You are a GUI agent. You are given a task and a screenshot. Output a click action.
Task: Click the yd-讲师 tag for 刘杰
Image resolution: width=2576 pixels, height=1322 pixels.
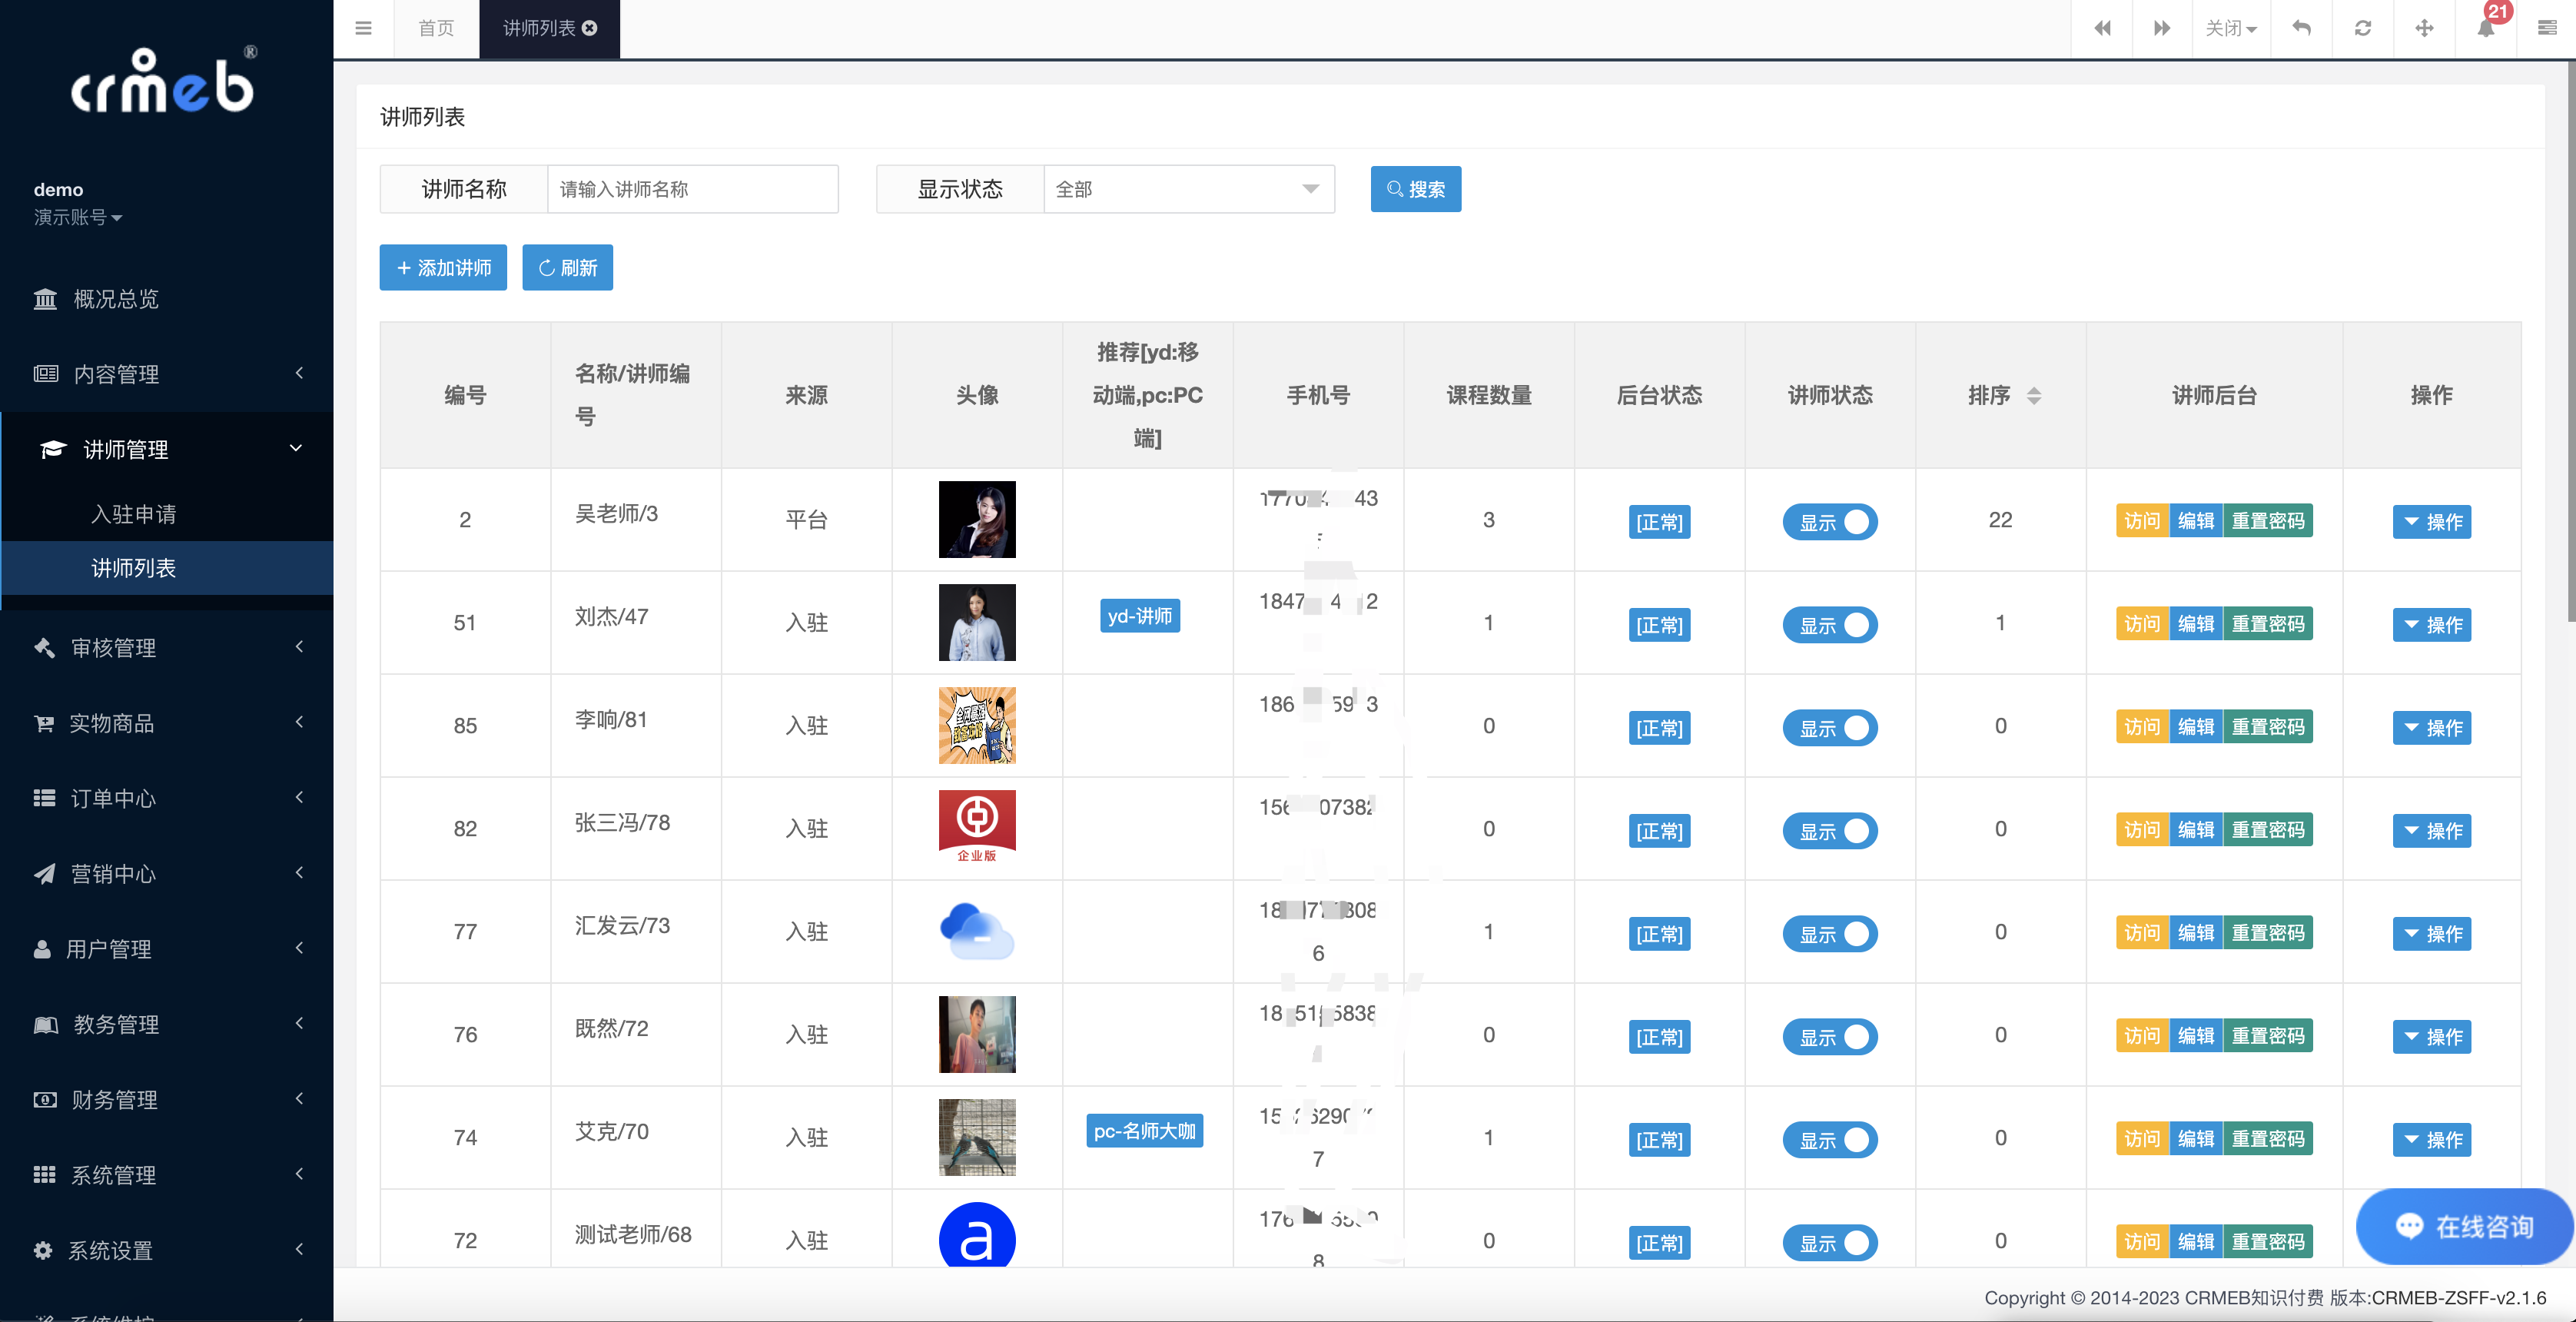click(1139, 616)
